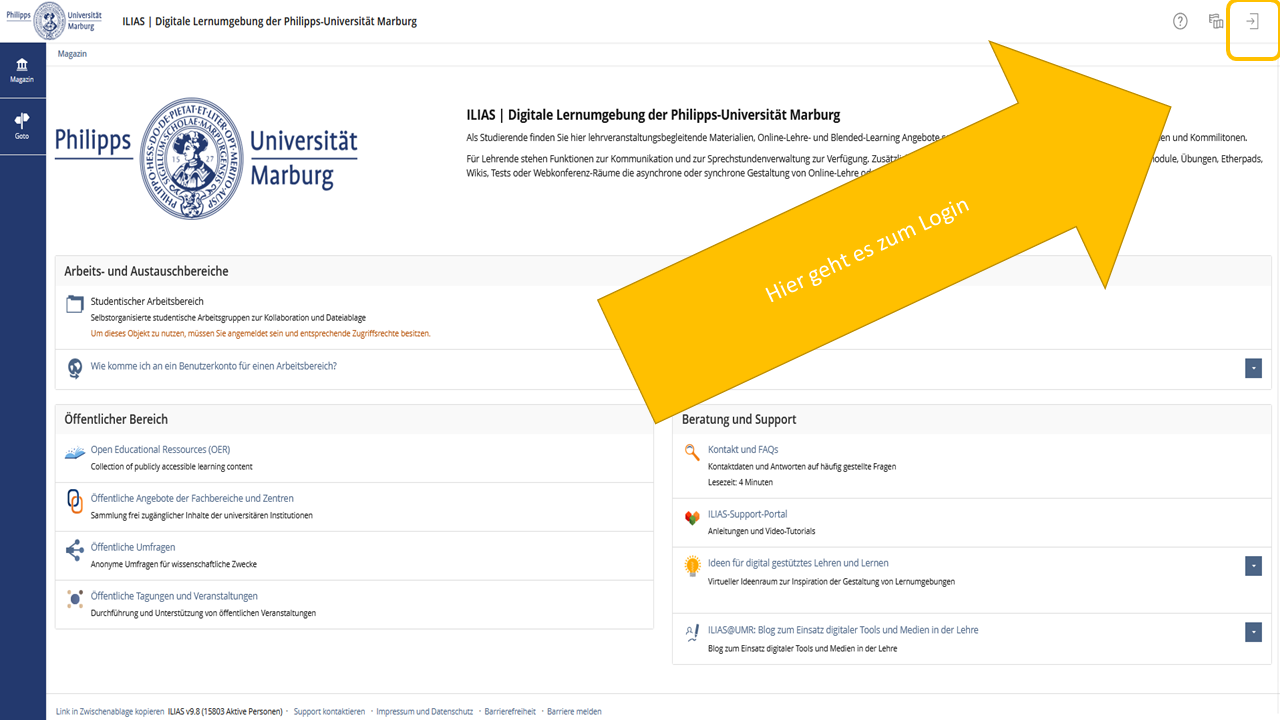This screenshot has width=1280, height=720.
Task: Select Magazin in the breadcrumb bar
Action: 71,53
